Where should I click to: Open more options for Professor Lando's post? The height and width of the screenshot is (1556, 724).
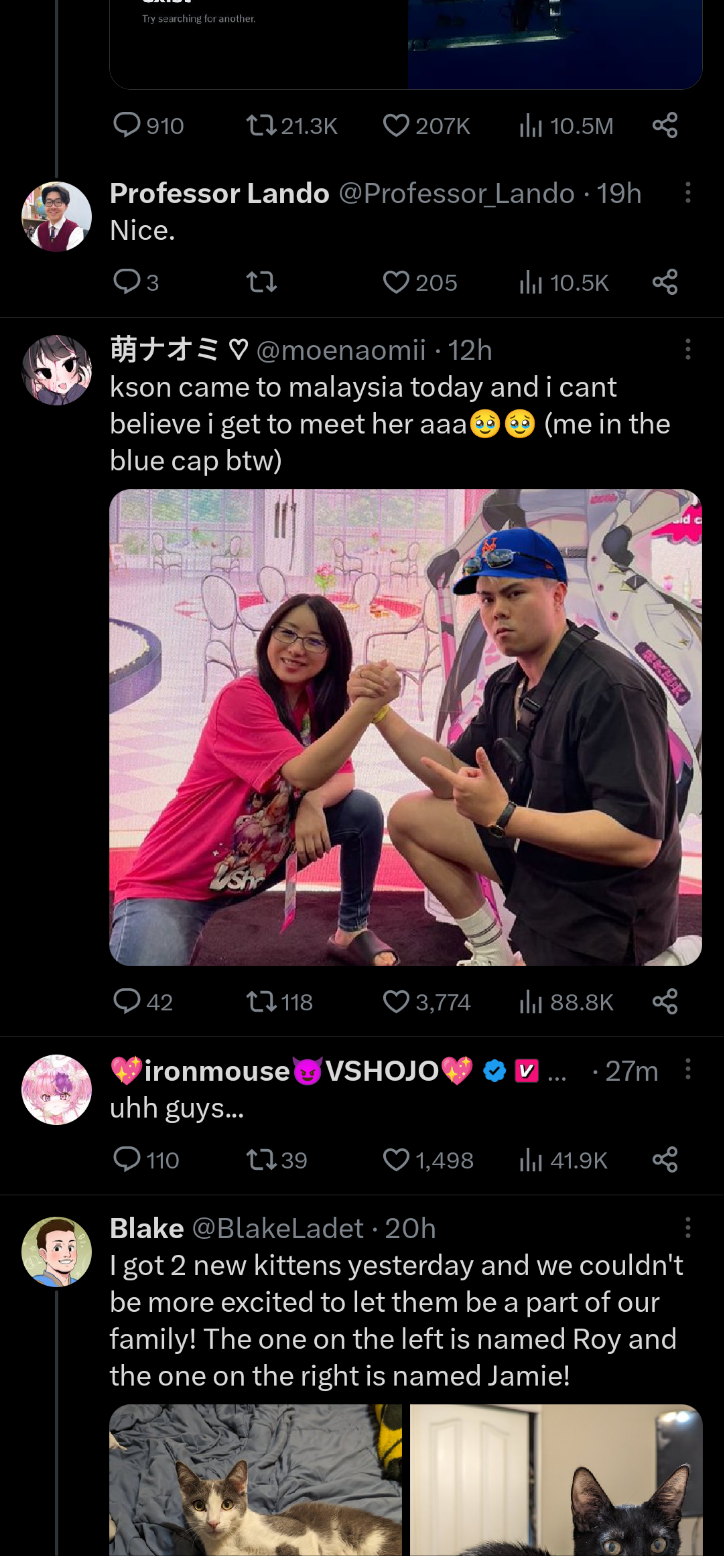pos(688,193)
